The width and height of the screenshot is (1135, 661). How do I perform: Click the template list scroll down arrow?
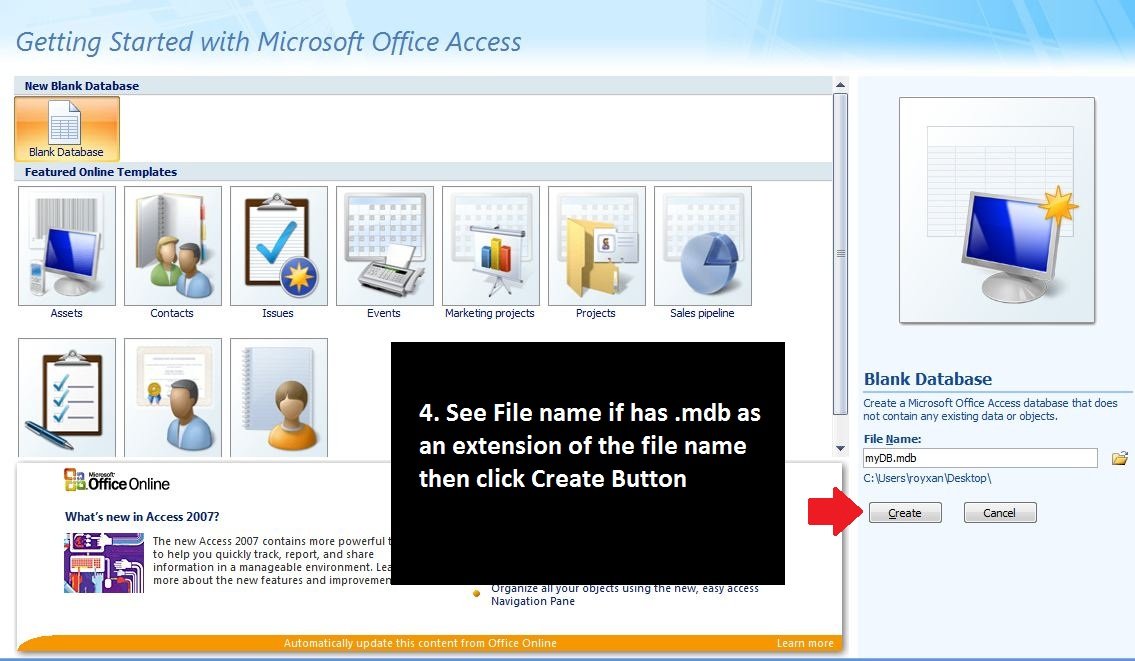pyautogui.click(x=840, y=449)
